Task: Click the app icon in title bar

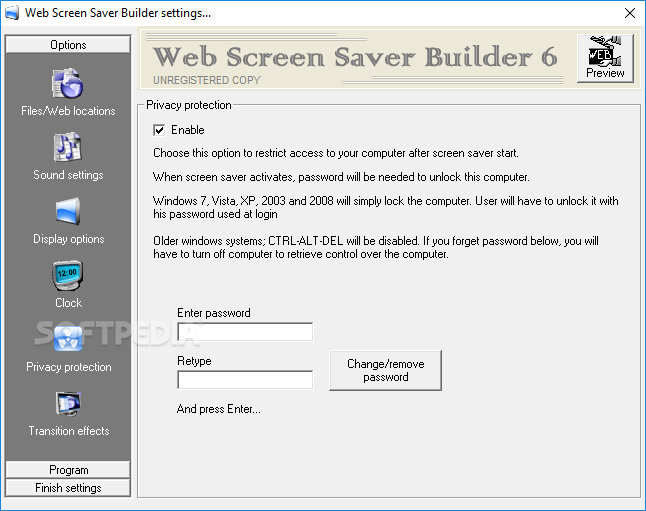Action: coord(12,13)
